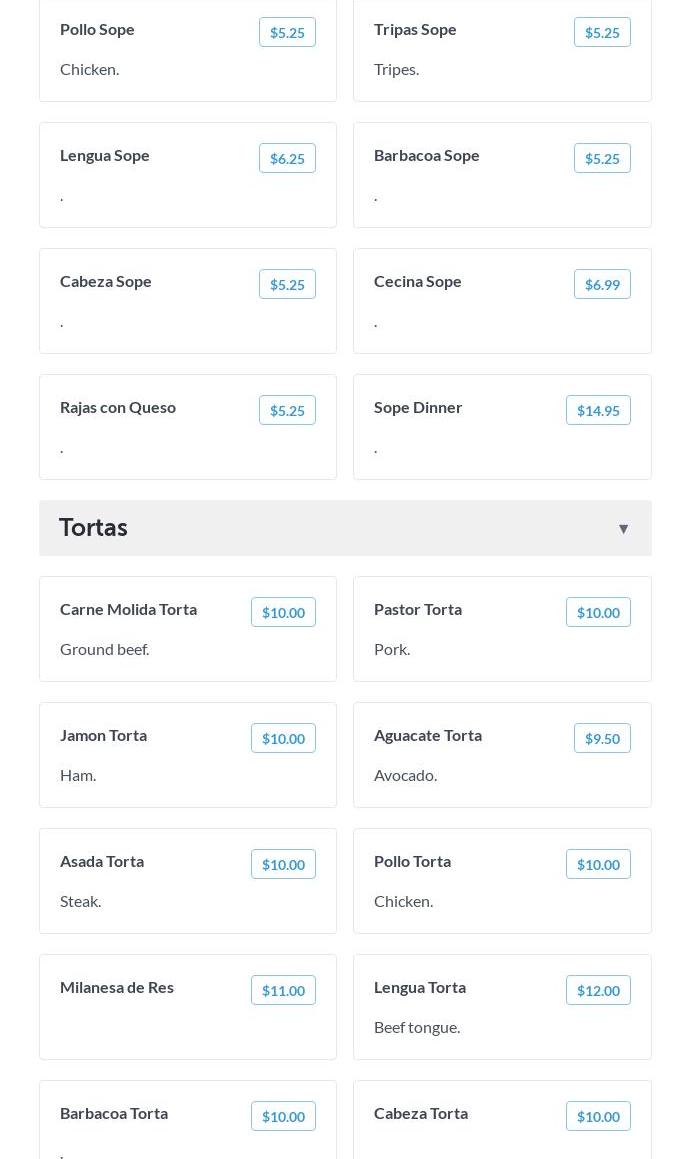Select the Pollo Sope $5.25 price button

pyautogui.click(x=287, y=32)
